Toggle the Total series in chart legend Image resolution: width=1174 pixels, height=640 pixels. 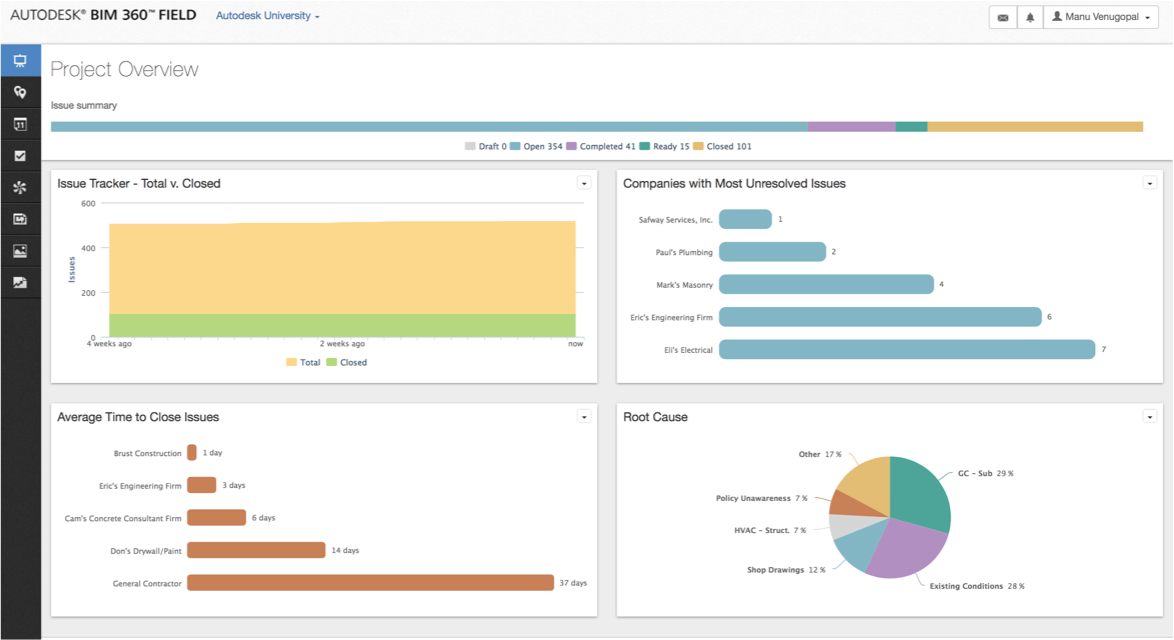tap(303, 362)
